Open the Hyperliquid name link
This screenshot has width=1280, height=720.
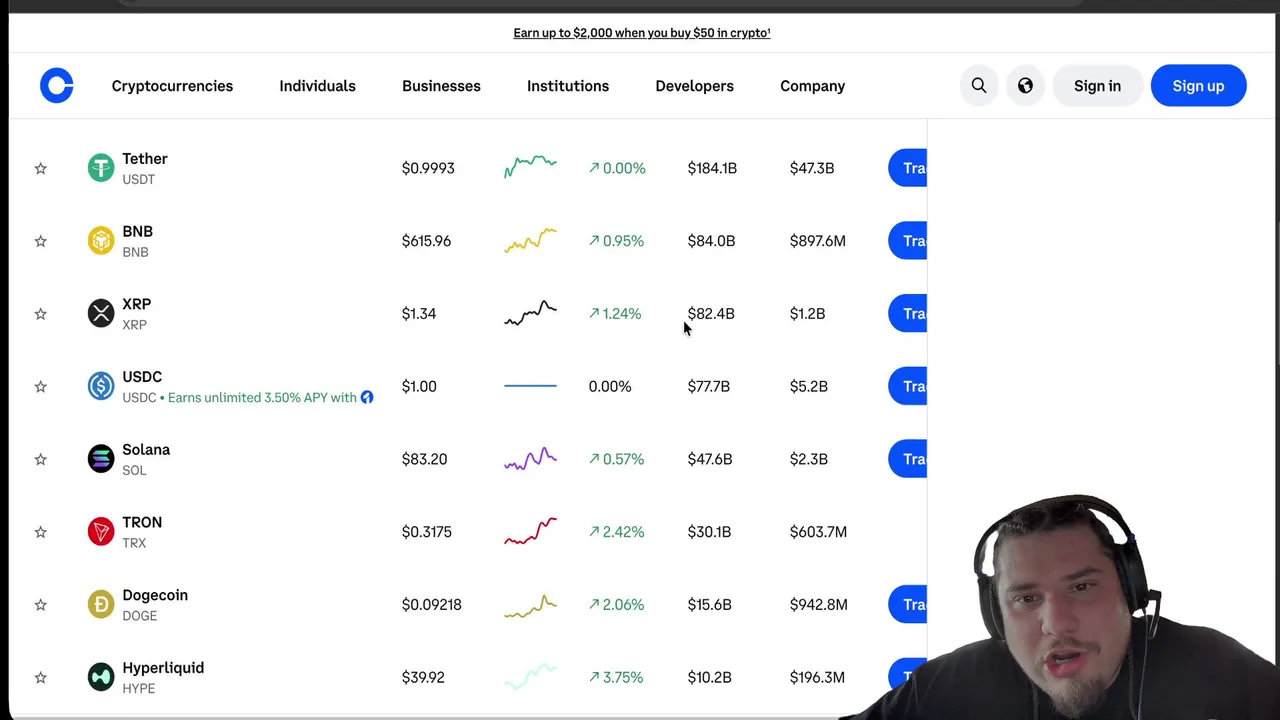click(x=163, y=668)
